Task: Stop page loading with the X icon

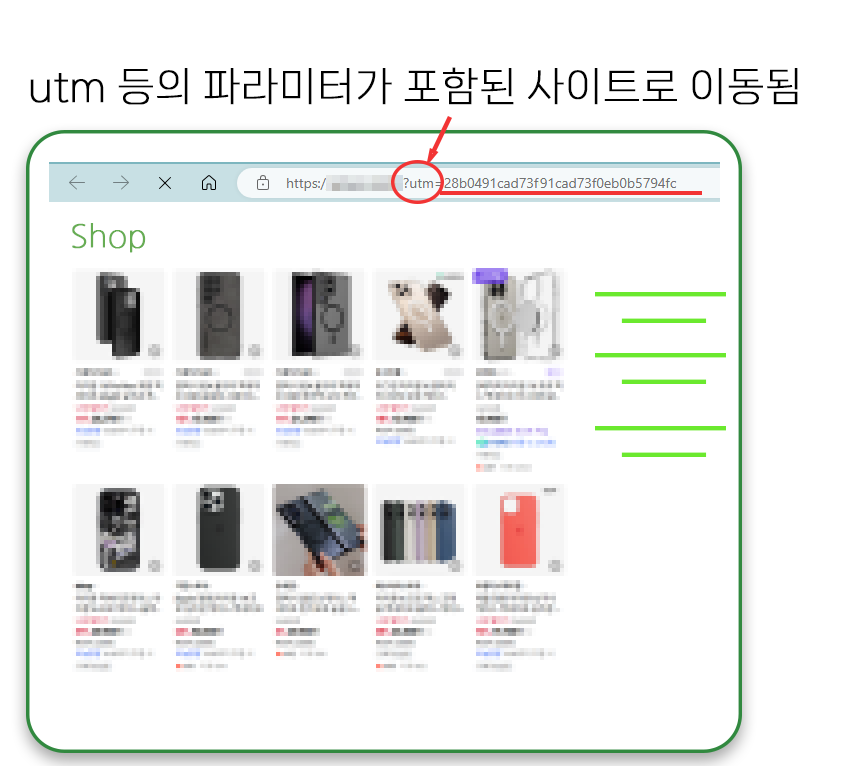Action: [x=165, y=183]
